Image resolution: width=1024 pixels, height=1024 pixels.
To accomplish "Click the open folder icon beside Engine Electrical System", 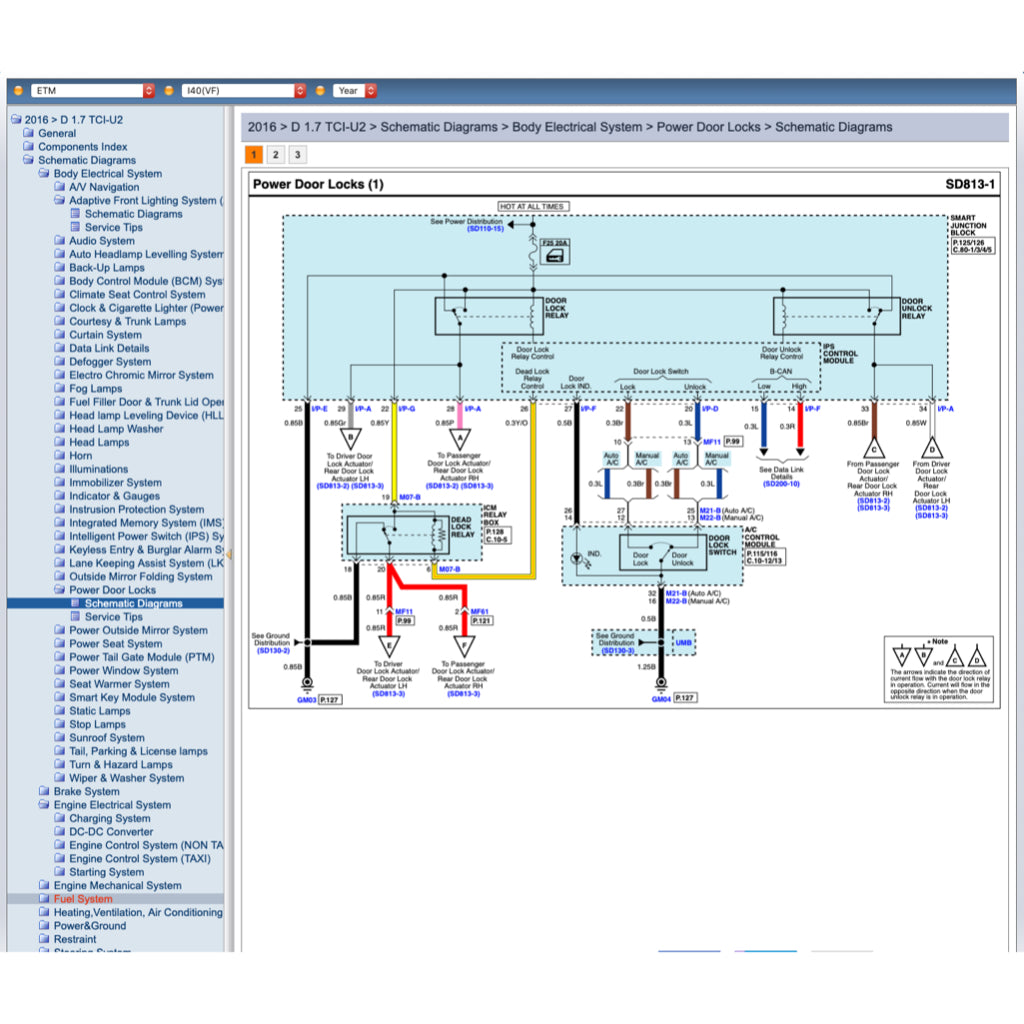I will tap(44, 805).
